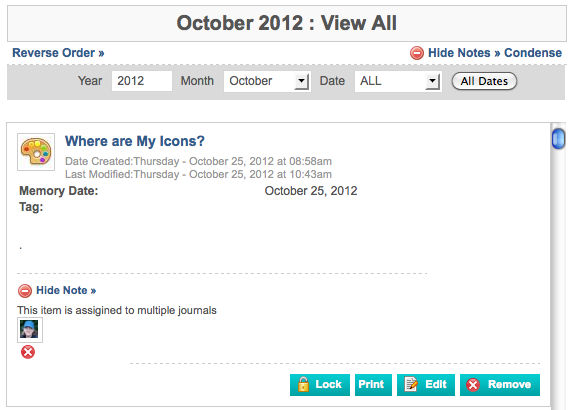Open the journal avatar thumbnail with blue cap

30,330
